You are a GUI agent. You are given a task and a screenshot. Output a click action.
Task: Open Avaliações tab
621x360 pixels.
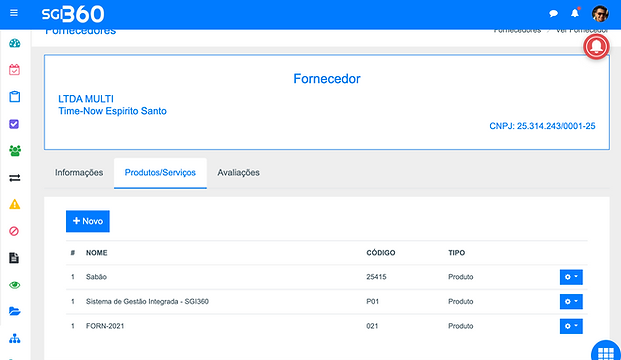[238, 173]
